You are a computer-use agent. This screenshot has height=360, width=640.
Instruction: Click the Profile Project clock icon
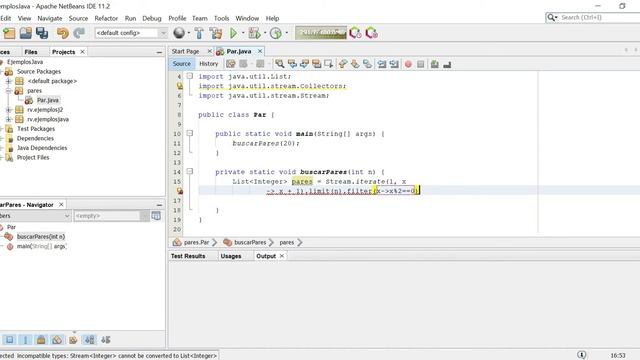point(276,33)
